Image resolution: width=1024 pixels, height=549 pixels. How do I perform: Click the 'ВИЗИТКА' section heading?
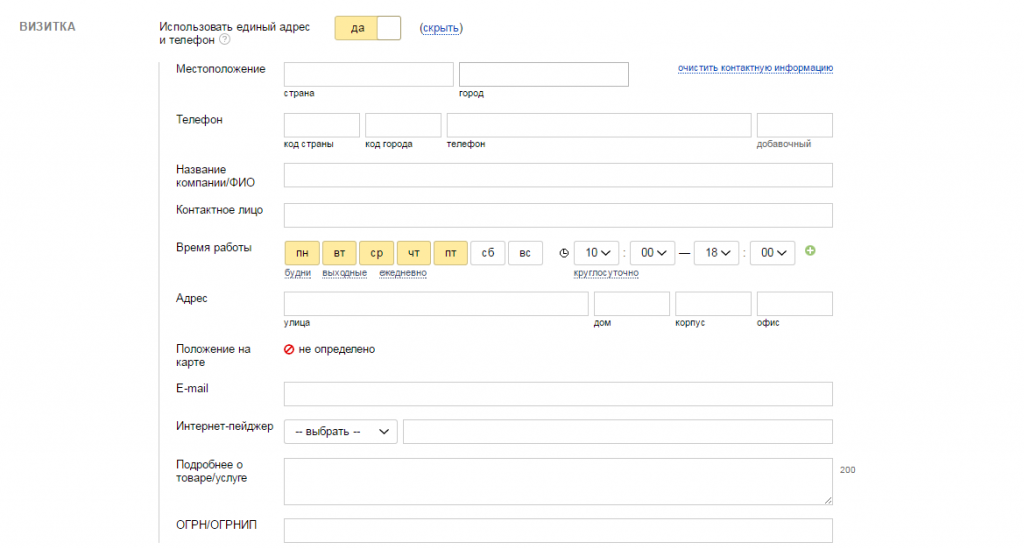point(47,27)
